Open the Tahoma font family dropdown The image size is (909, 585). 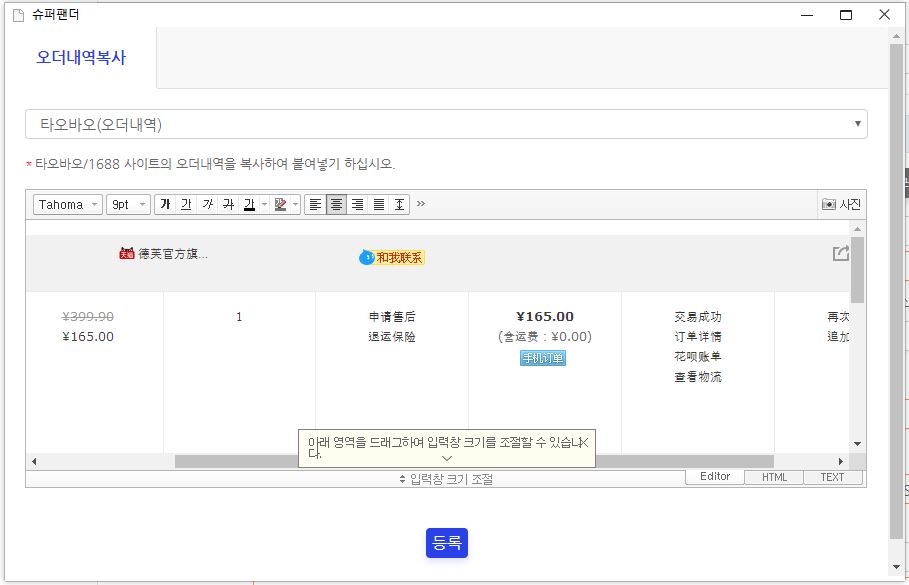(68, 204)
